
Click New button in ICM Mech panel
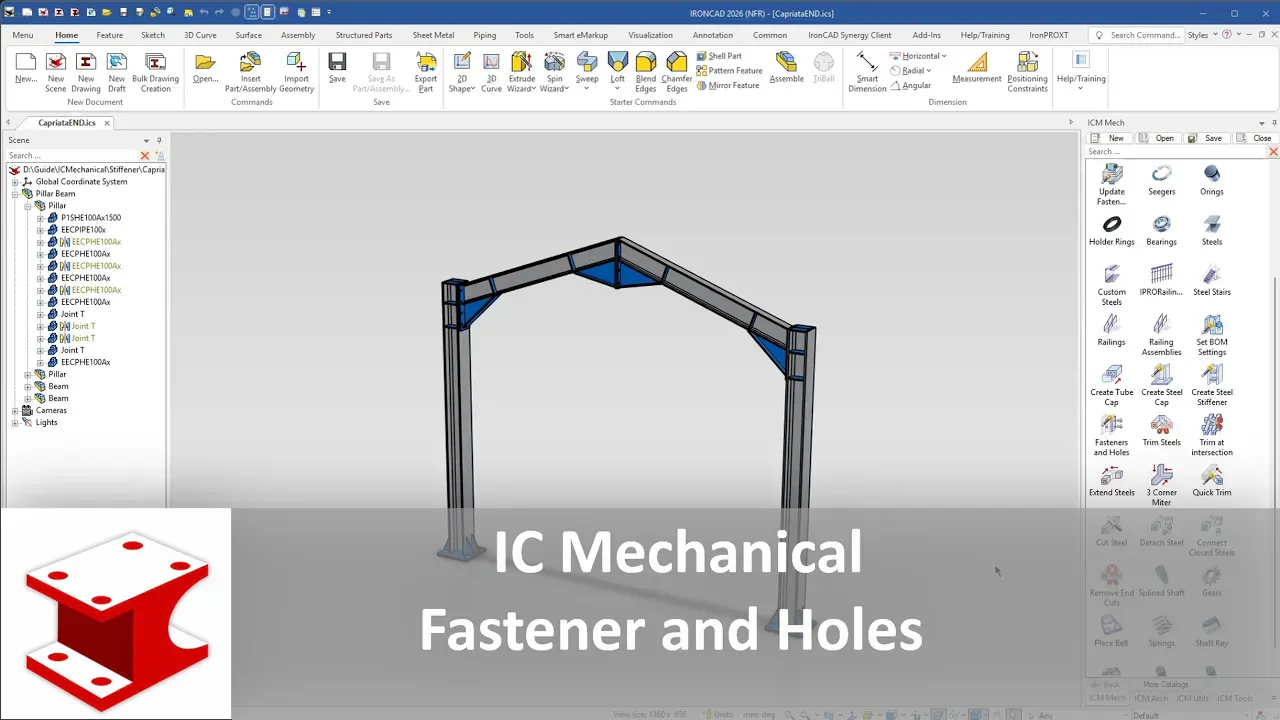(x=1108, y=138)
